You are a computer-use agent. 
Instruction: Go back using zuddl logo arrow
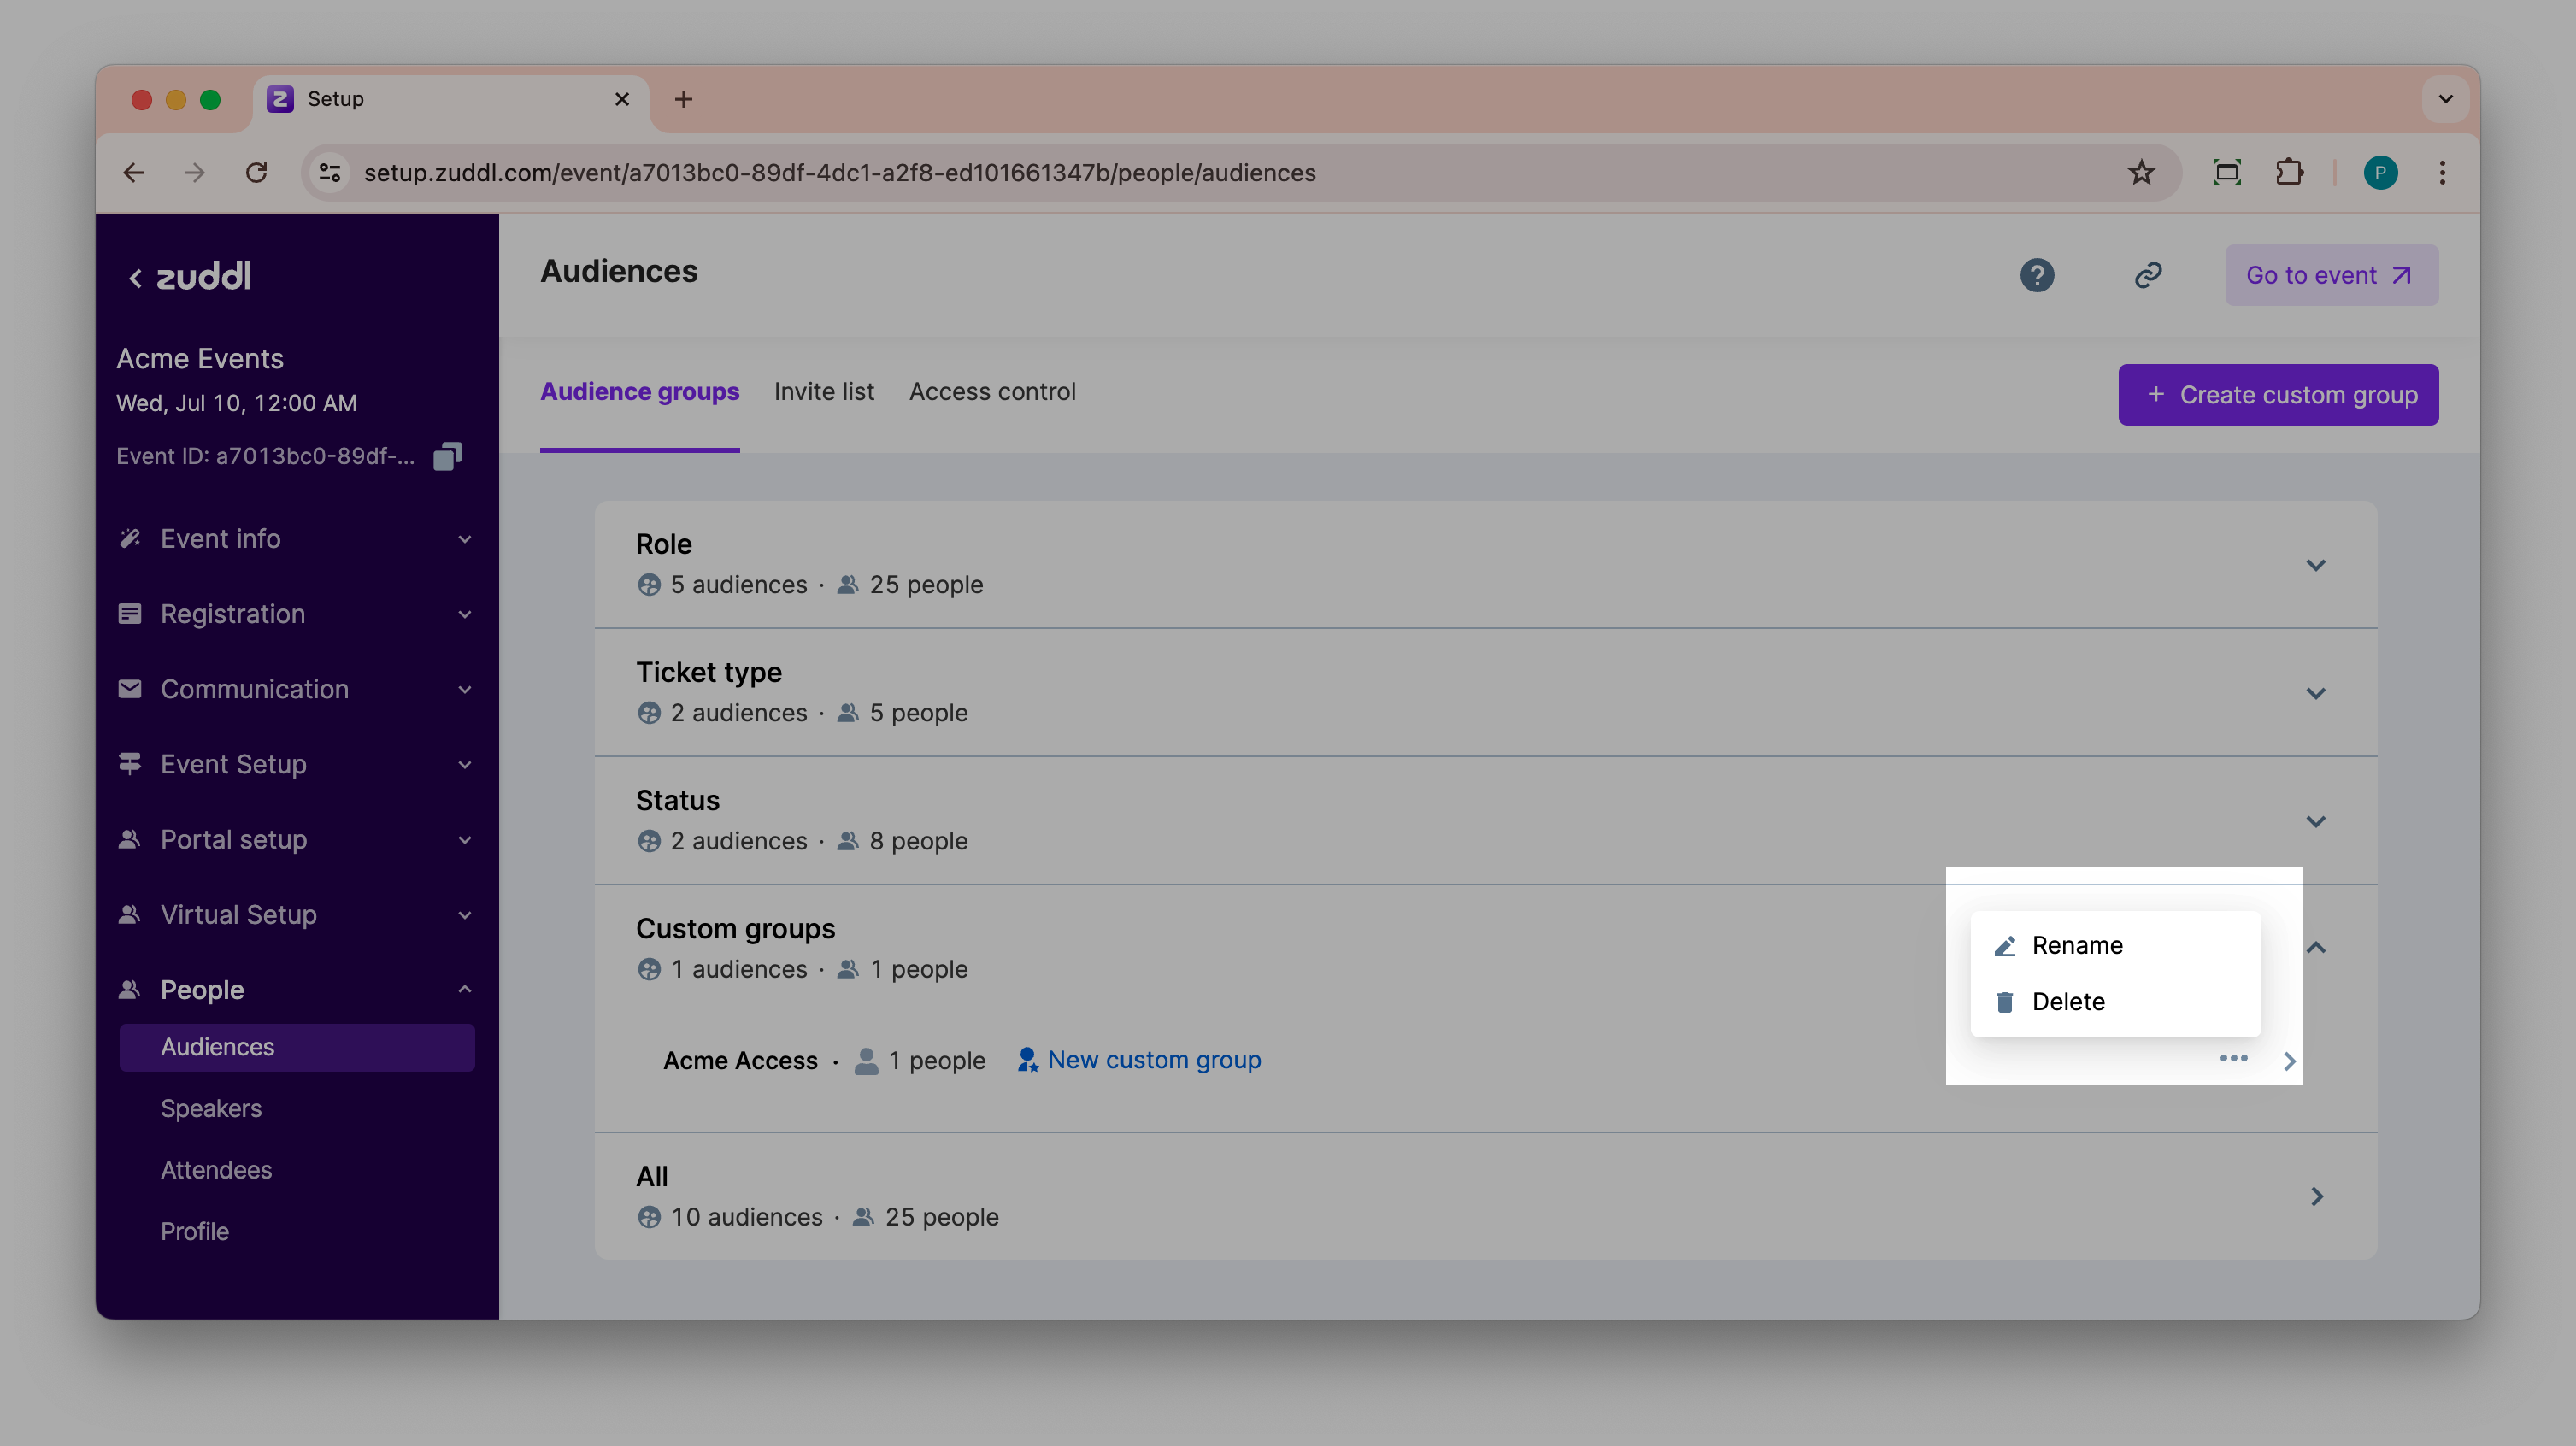pos(135,277)
